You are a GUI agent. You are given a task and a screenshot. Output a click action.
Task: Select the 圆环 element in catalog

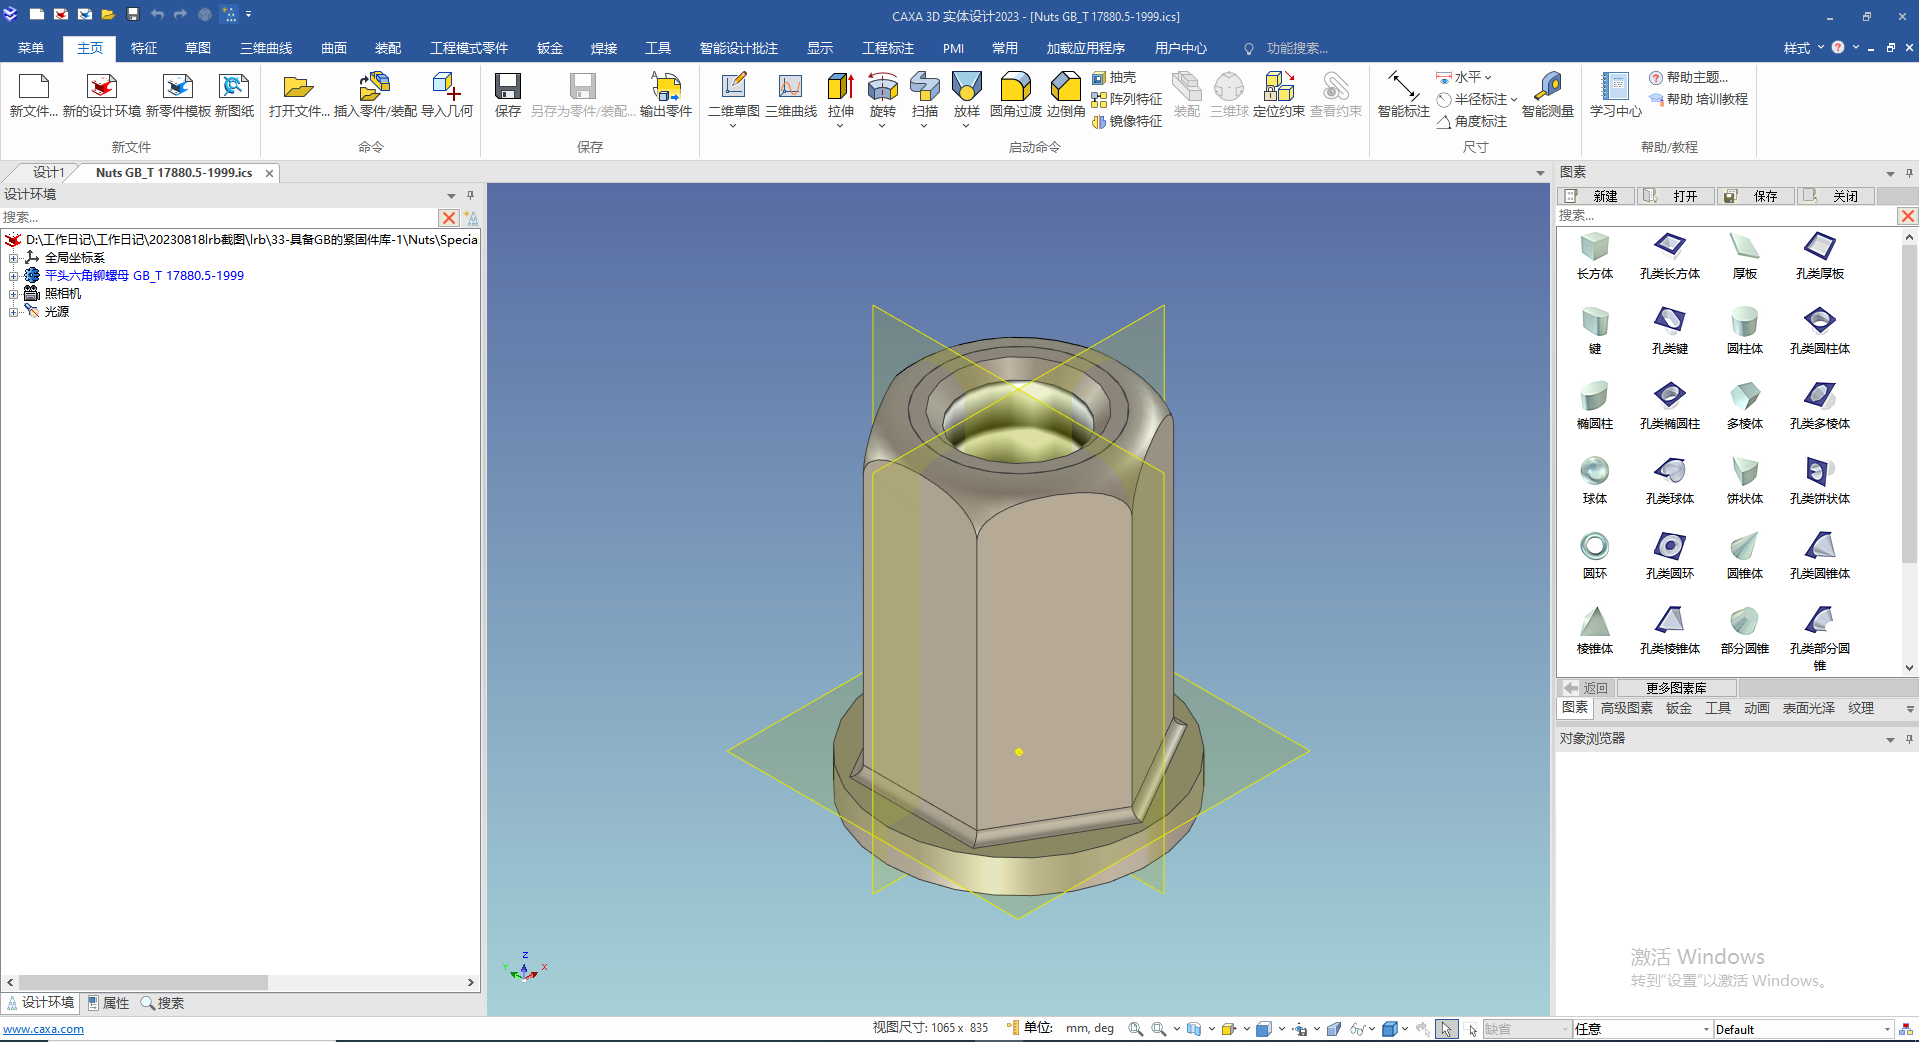pos(1594,556)
